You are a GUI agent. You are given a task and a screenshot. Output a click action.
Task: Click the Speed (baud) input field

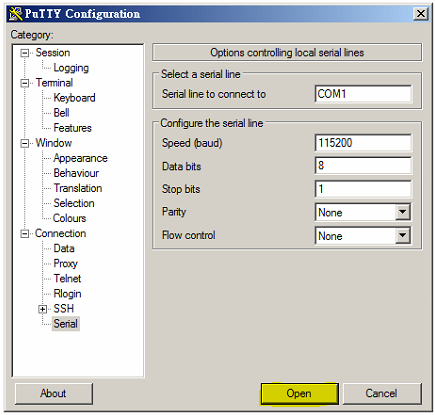tap(363, 143)
